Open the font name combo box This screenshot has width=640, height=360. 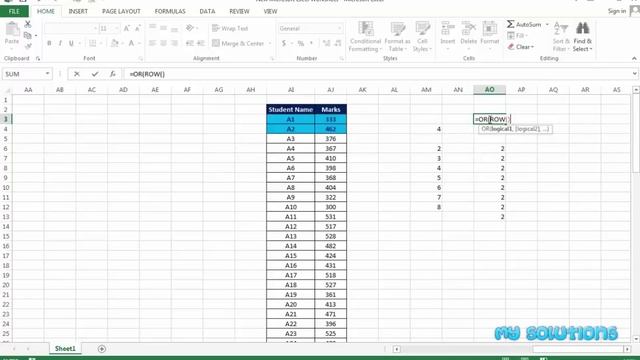(71, 29)
